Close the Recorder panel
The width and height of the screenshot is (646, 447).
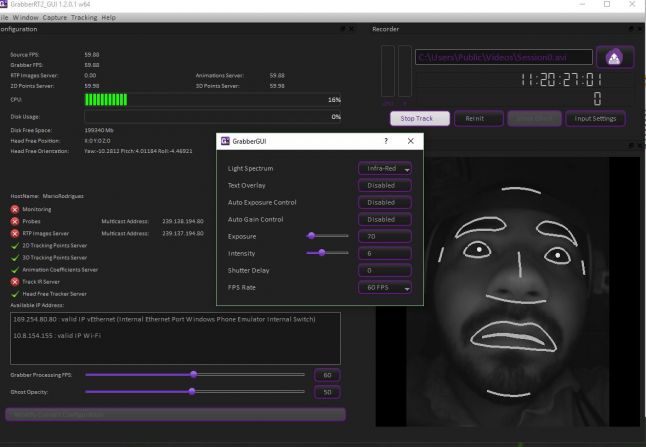click(640, 29)
